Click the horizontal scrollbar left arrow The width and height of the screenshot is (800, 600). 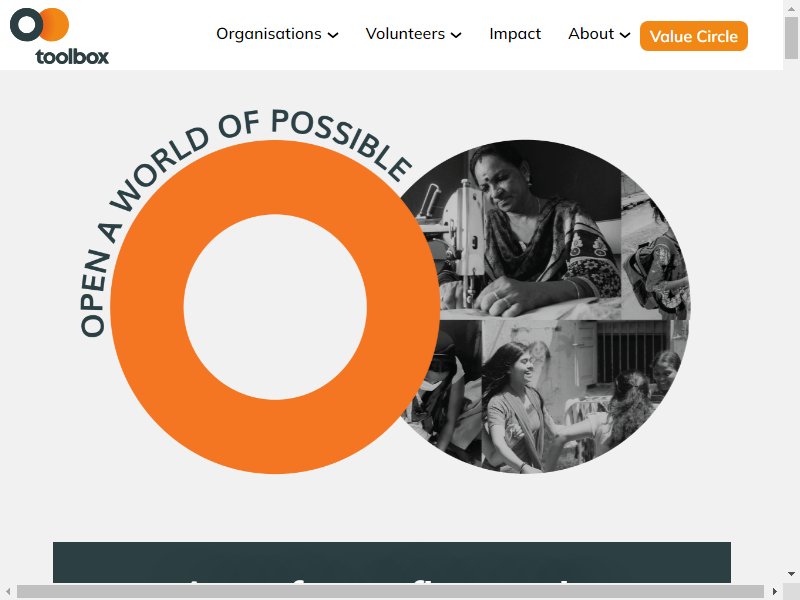(8, 591)
